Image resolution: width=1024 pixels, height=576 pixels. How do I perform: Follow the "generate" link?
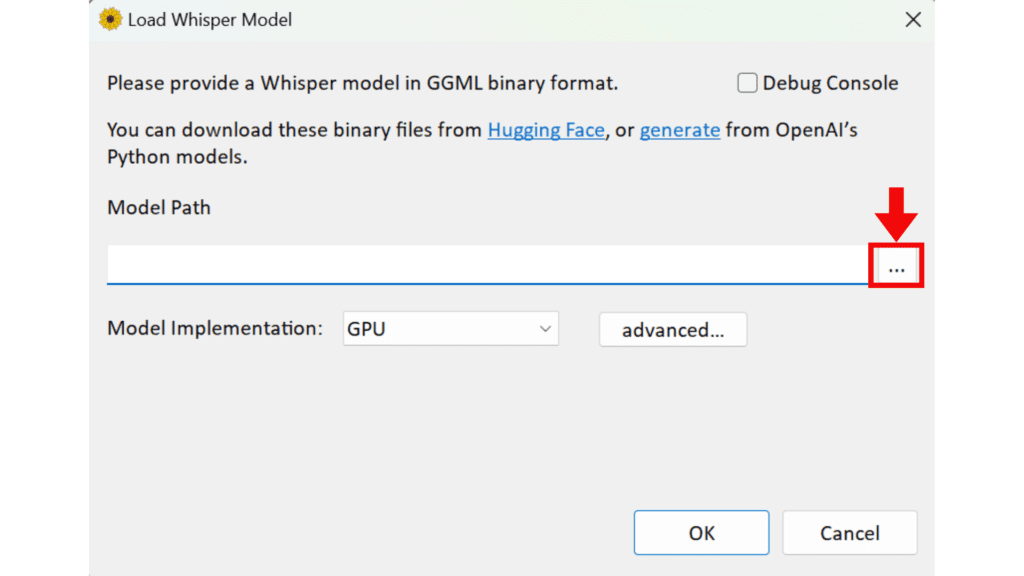click(680, 130)
